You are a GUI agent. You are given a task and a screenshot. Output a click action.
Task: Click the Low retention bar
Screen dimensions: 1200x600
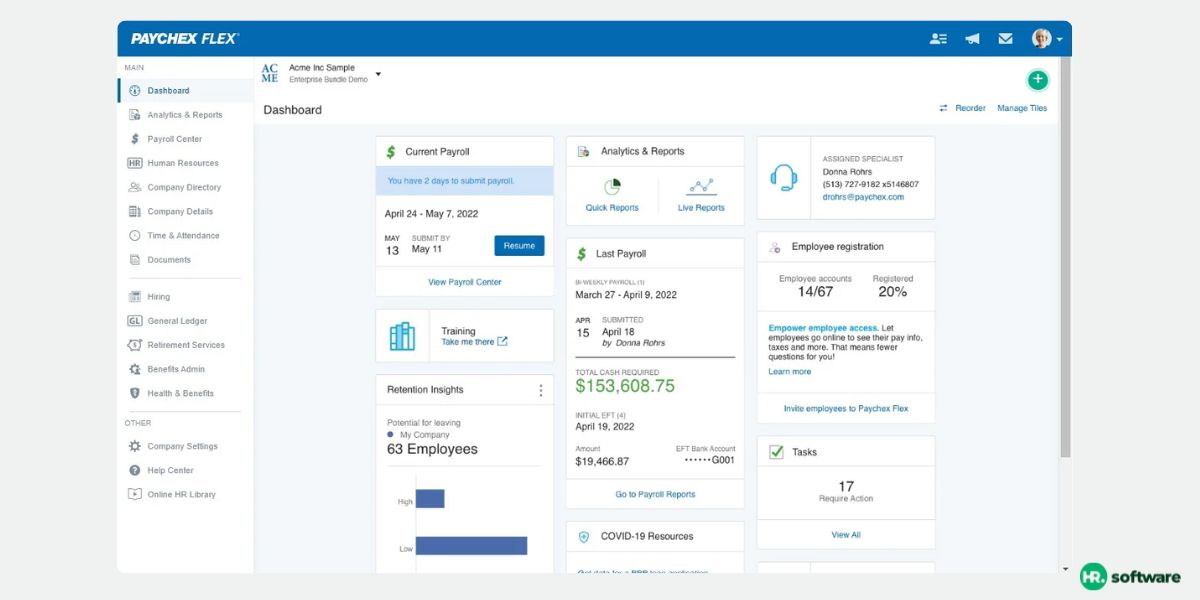[471, 546]
